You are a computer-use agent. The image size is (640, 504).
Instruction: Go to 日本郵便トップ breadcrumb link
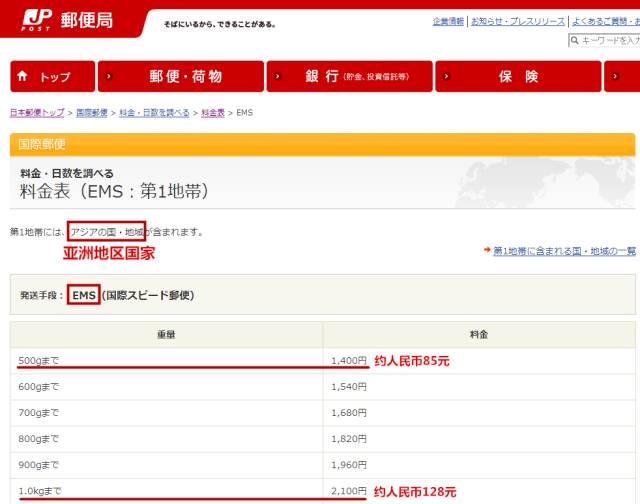point(37,113)
